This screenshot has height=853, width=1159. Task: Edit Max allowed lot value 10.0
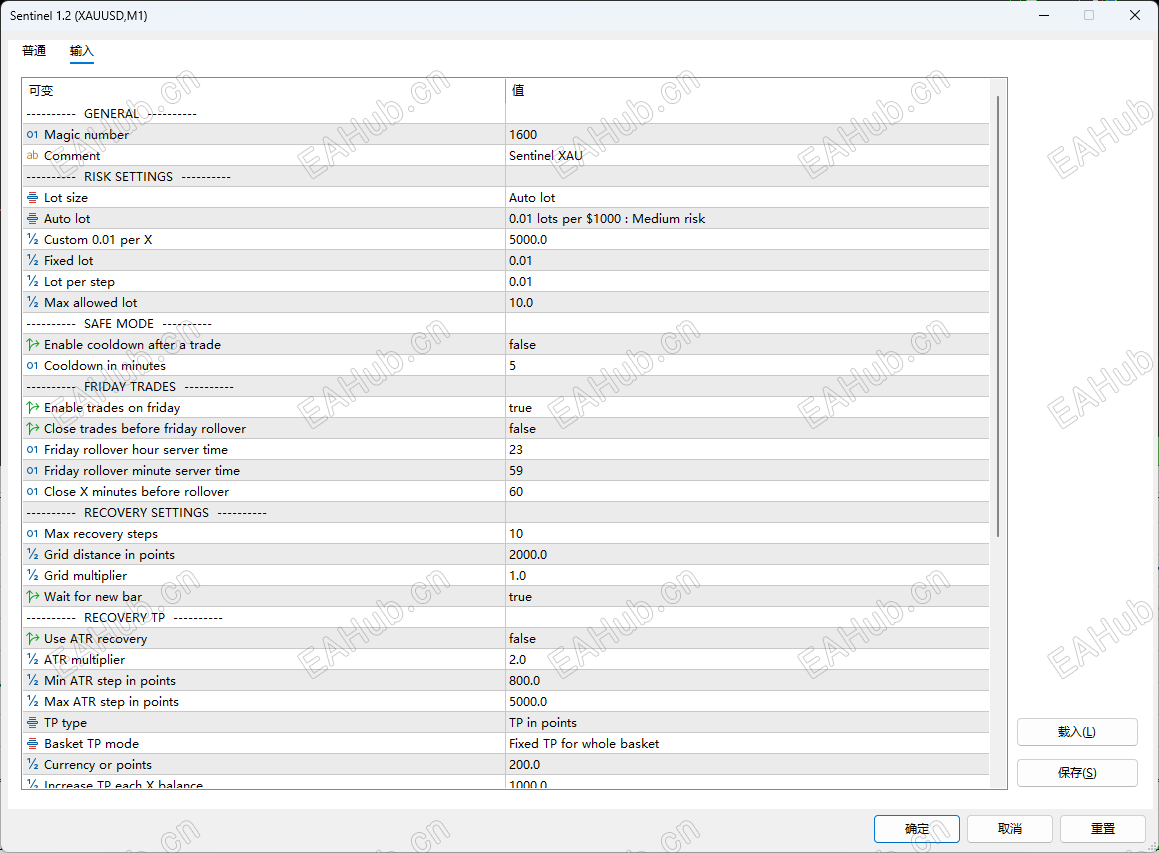(x=747, y=302)
